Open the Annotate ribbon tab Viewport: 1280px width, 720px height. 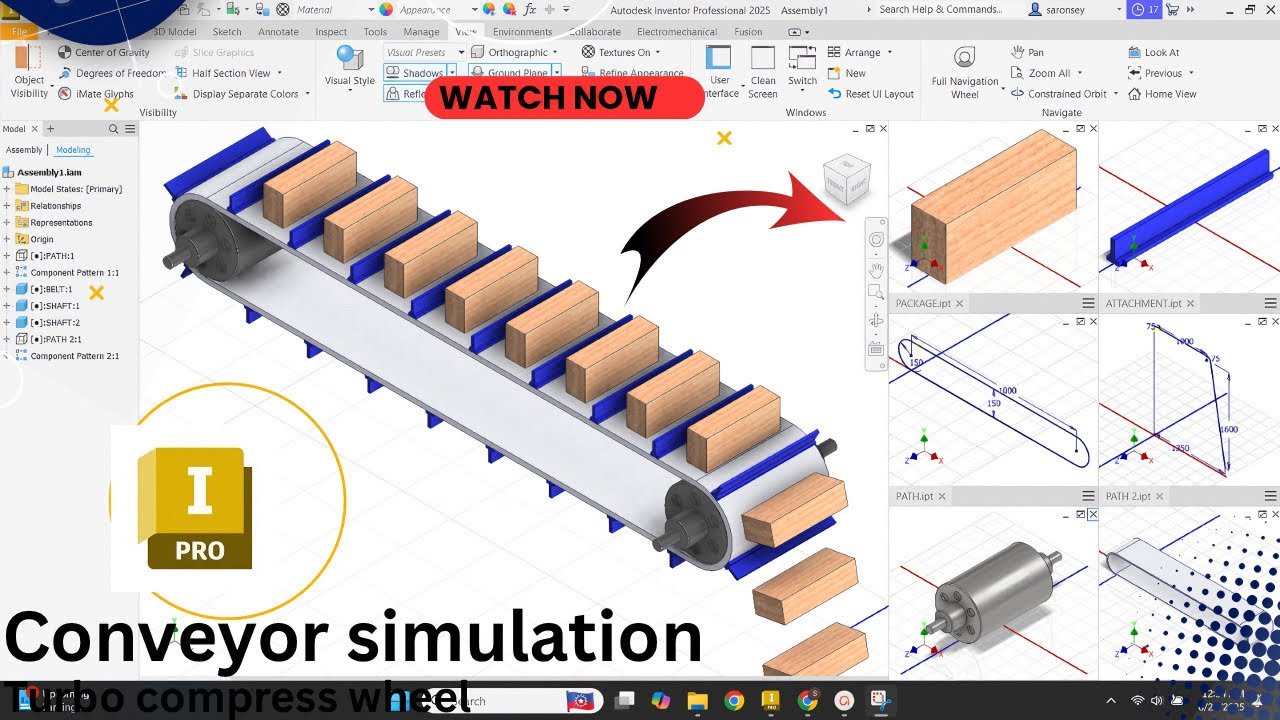tap(278, 32)
